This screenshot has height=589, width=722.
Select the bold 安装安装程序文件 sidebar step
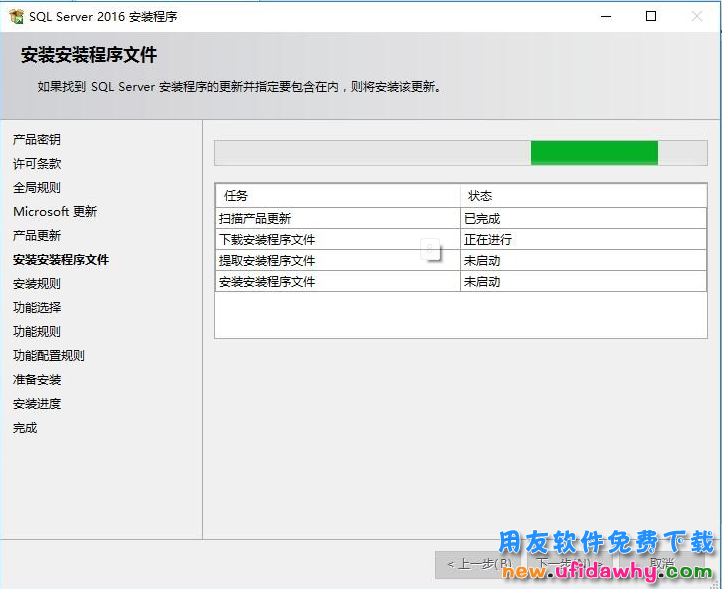(x=61, y=260)
